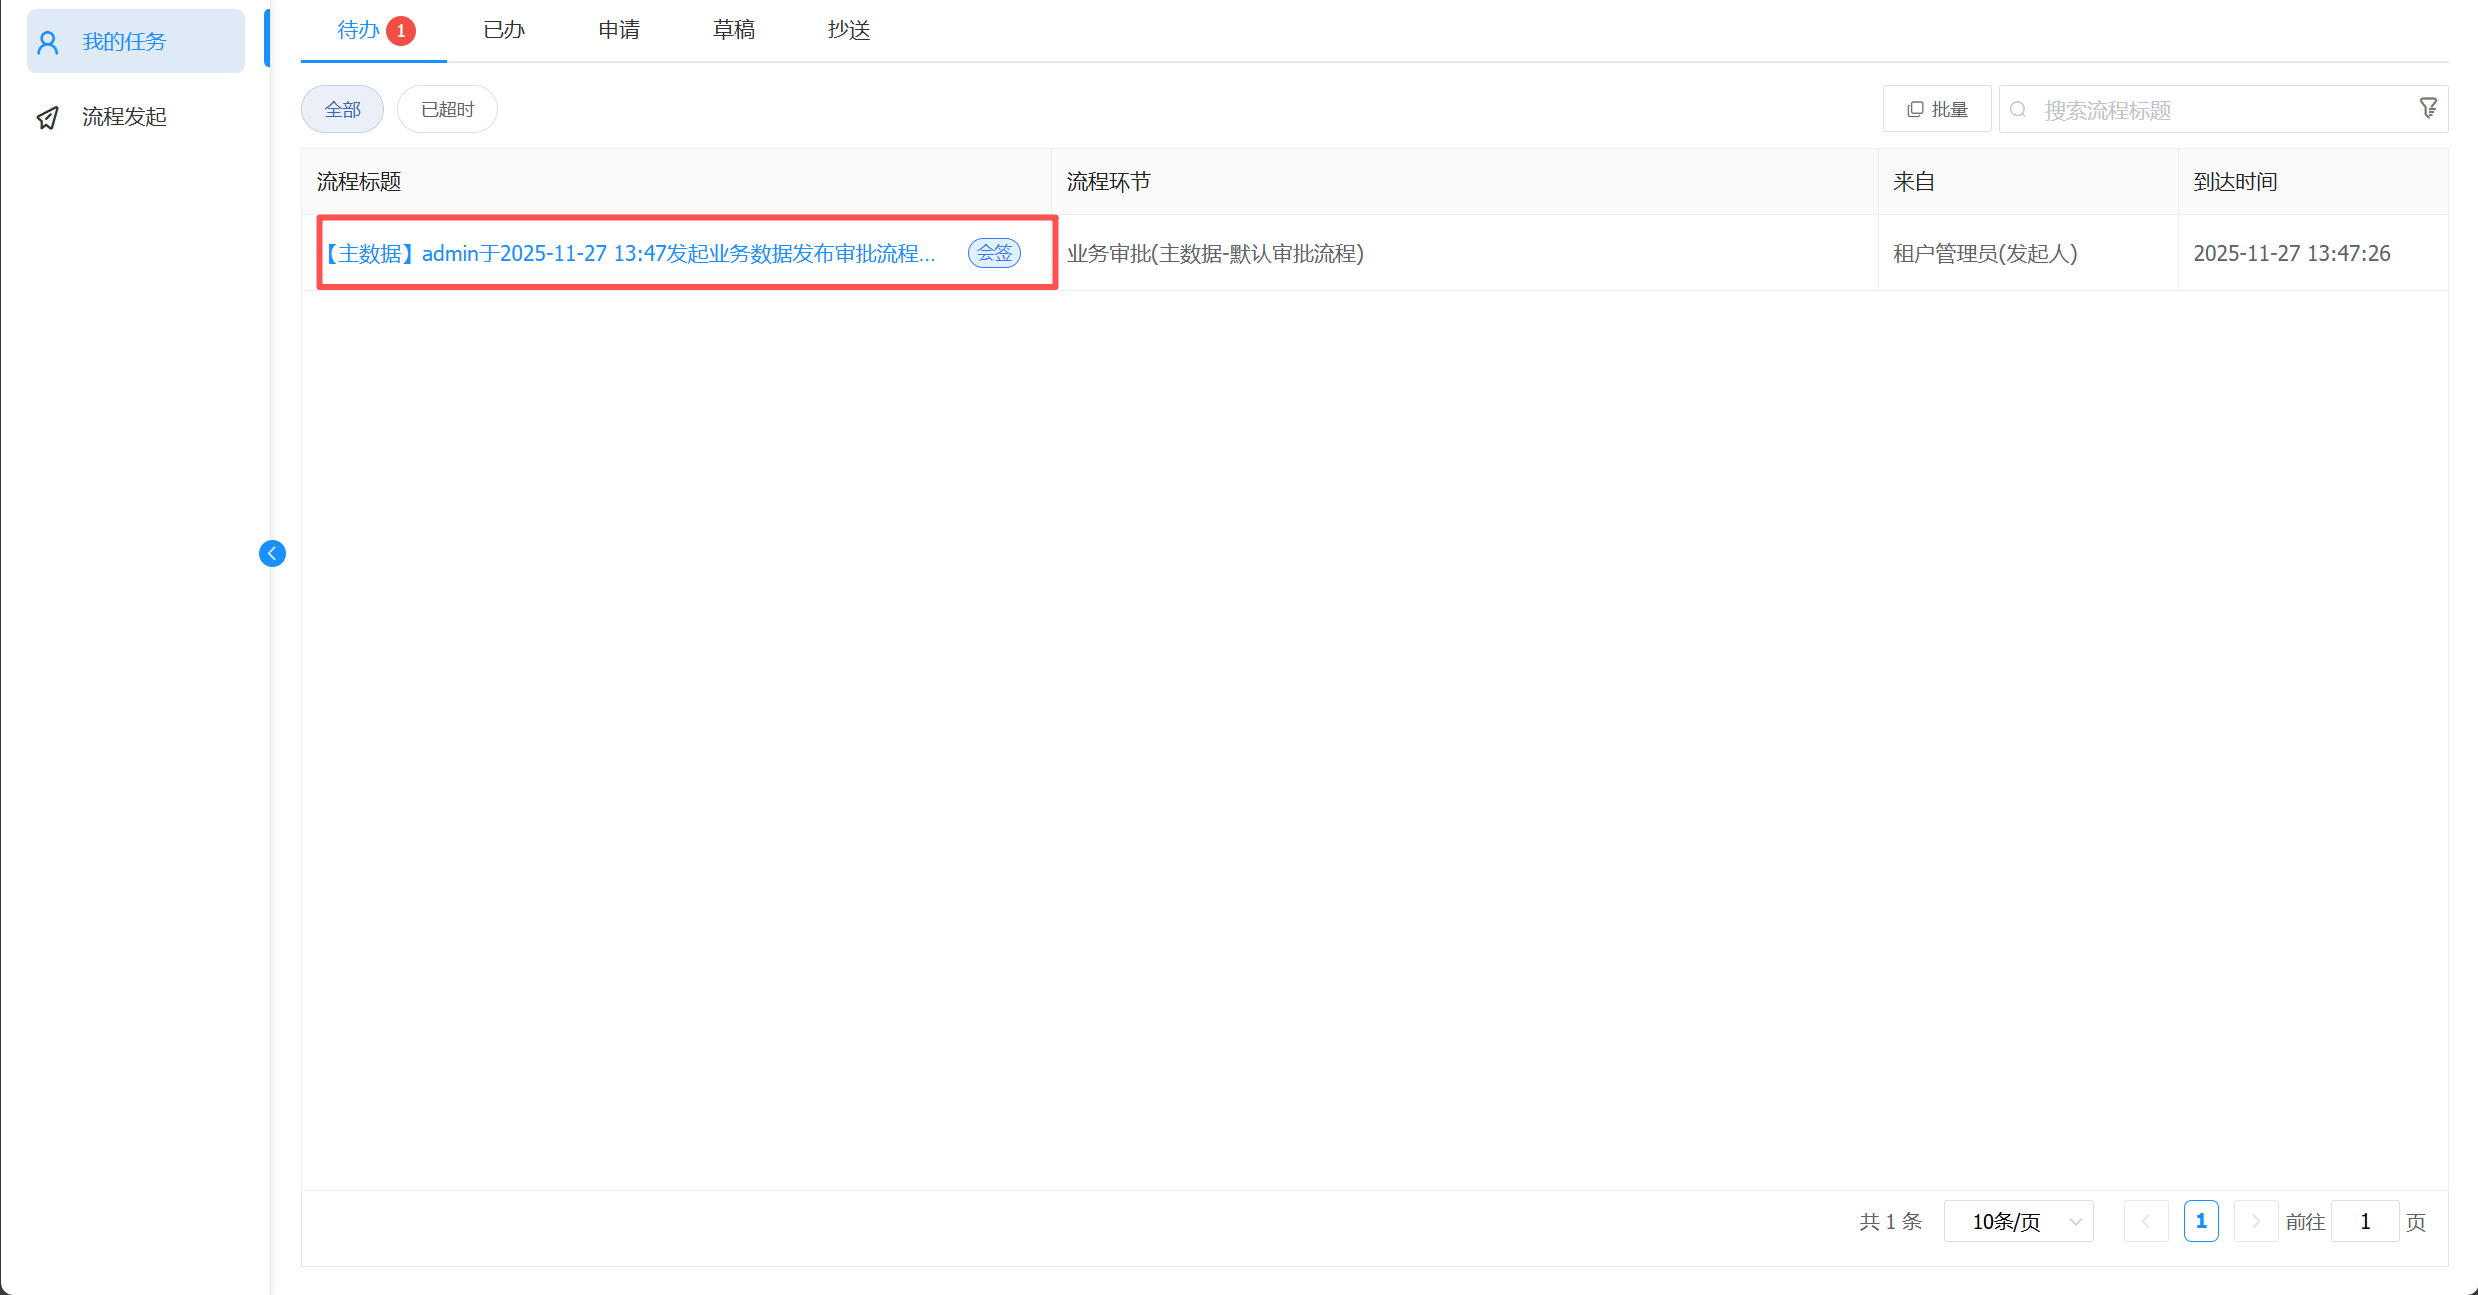Screen dimensions: 2478x1295
Task: Open 流程发起 paper plane menu
Action: tap(124, 117)
